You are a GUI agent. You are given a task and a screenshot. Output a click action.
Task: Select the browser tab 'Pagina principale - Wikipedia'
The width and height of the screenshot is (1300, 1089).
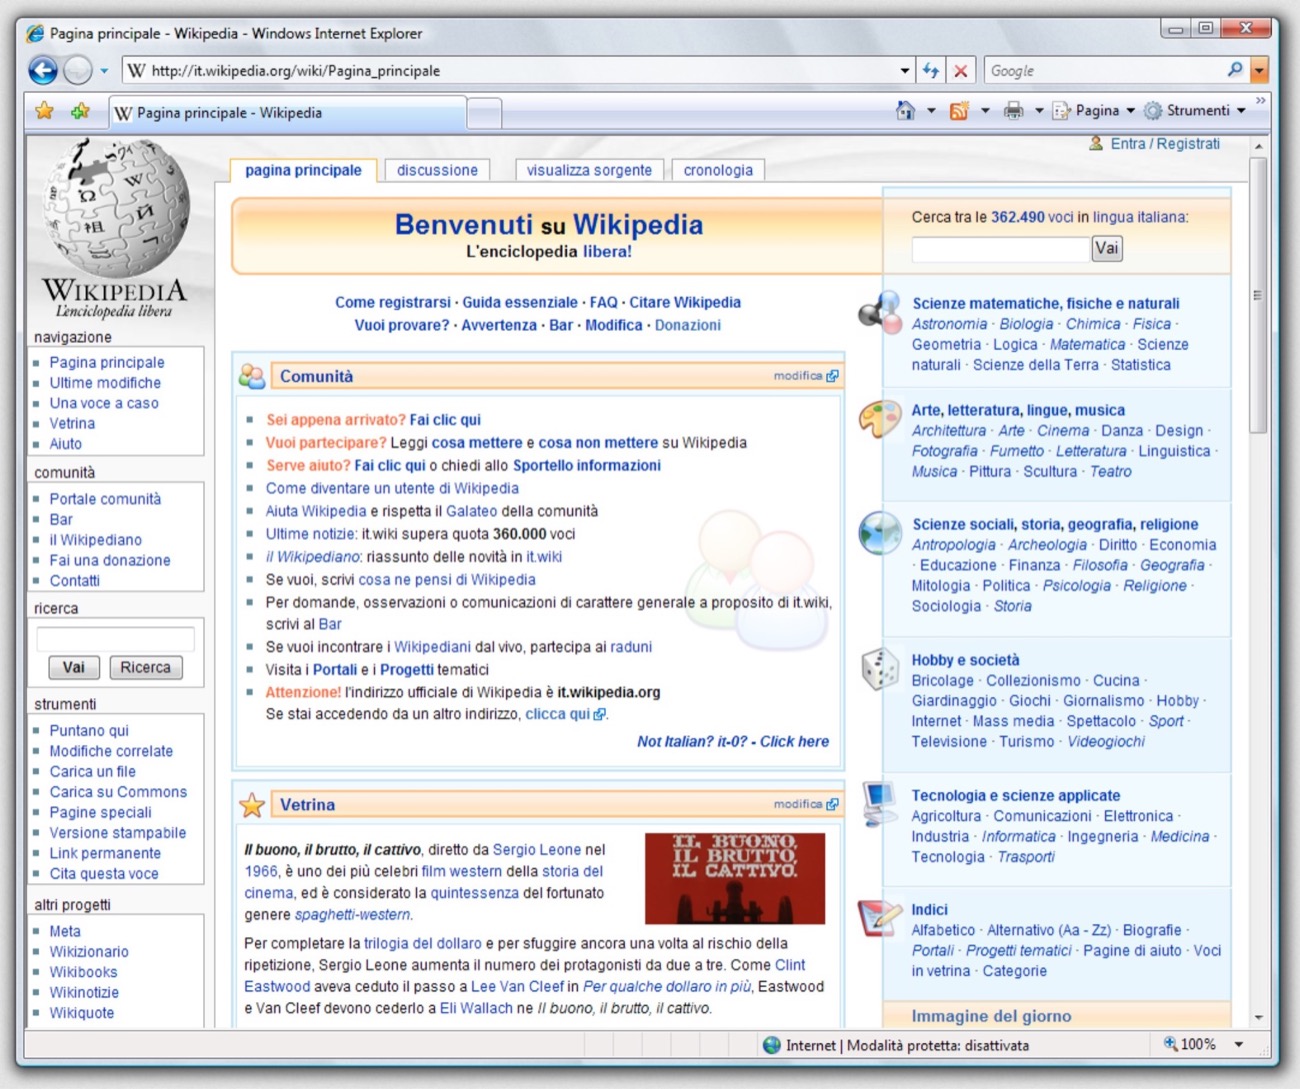(x=288, y=113)
